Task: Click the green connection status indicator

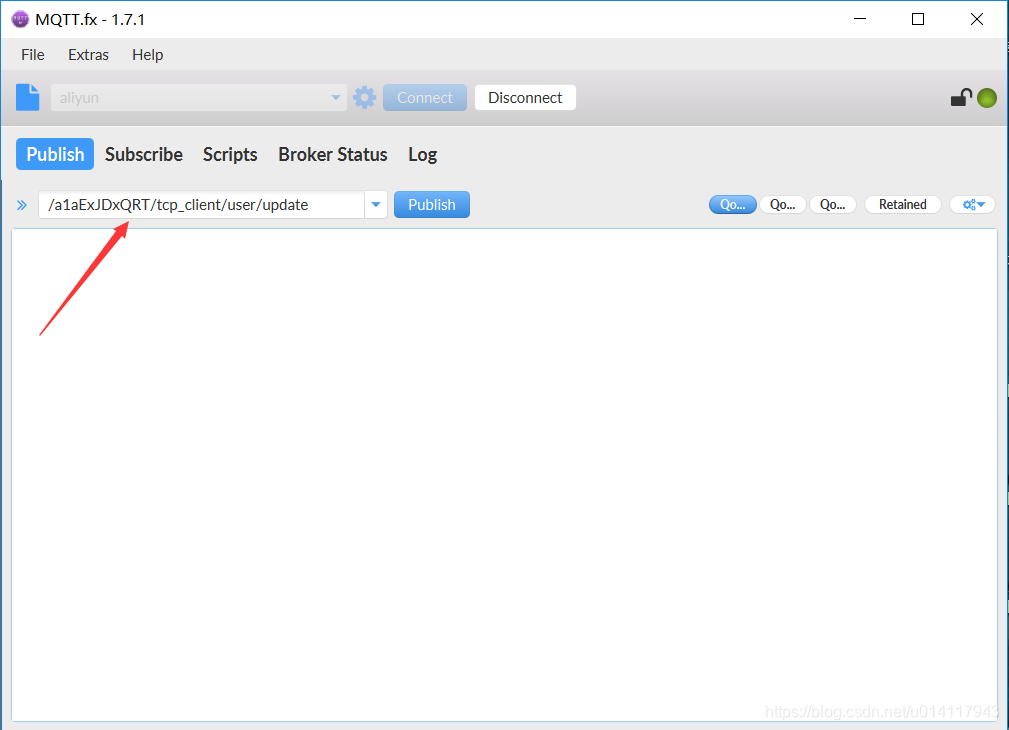Action: [x=986, y=98]
